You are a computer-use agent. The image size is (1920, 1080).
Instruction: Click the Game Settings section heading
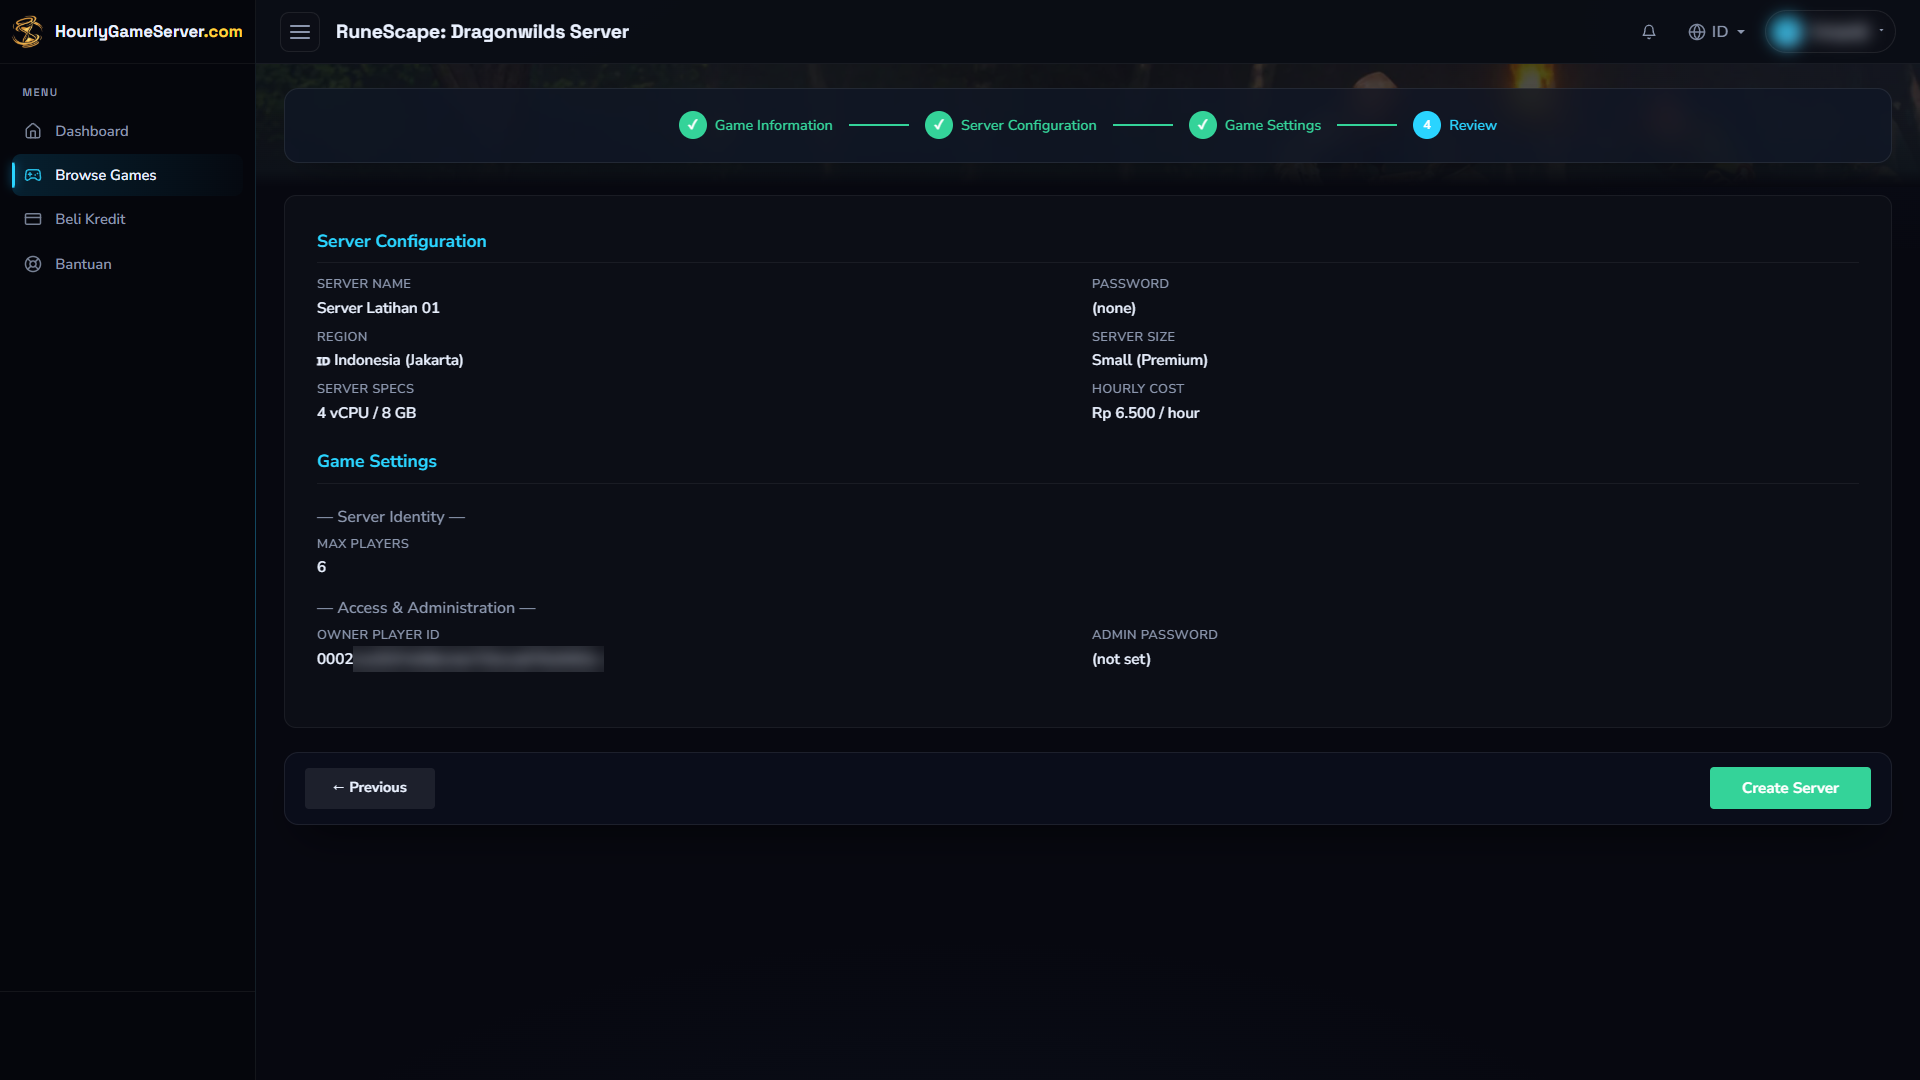tap(377, 461)
